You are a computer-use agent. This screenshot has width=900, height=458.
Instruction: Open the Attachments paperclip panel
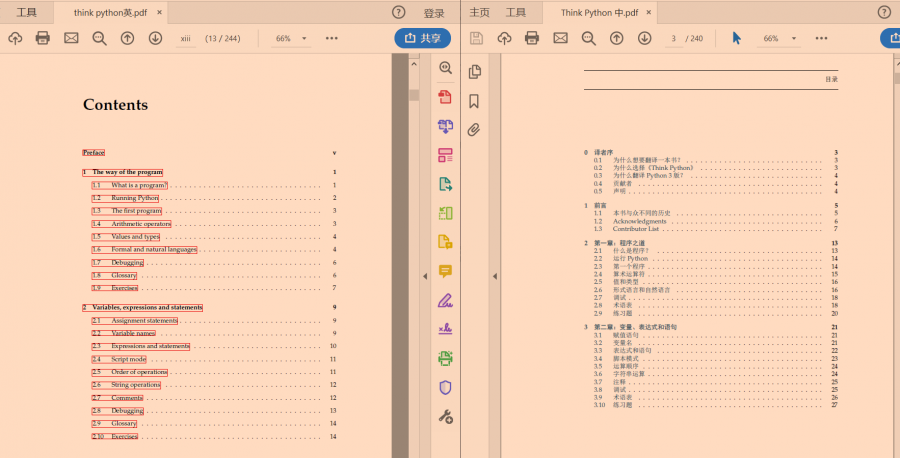coord(474,130)
